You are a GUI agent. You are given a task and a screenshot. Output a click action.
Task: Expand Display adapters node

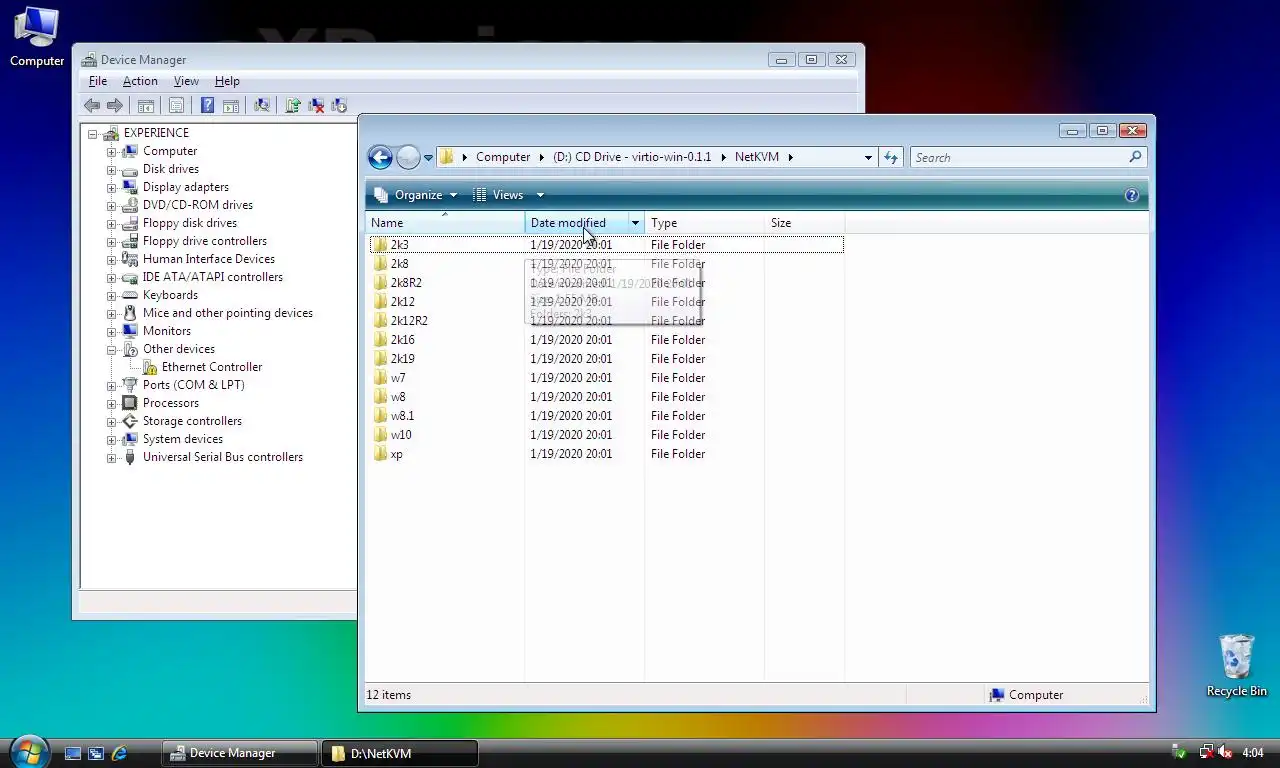(112, 187)
